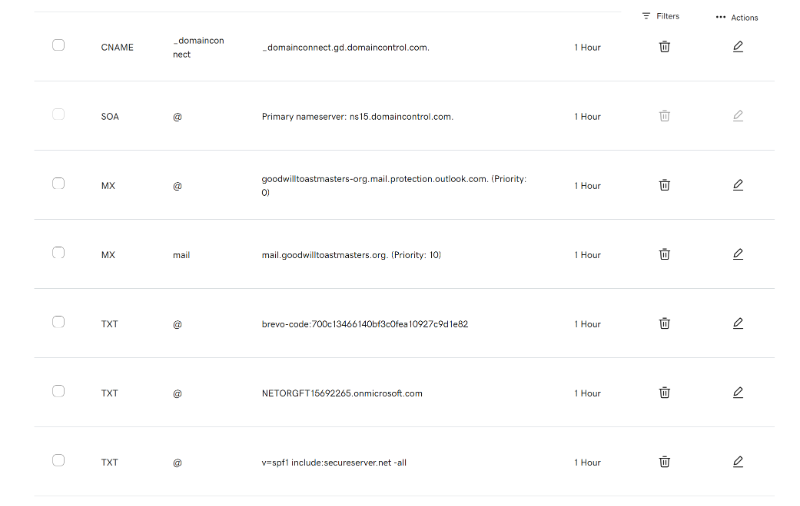Edit the CNAME _domainconnect record
The height and width of the screenshot is (506, 800).
[738, 46]
